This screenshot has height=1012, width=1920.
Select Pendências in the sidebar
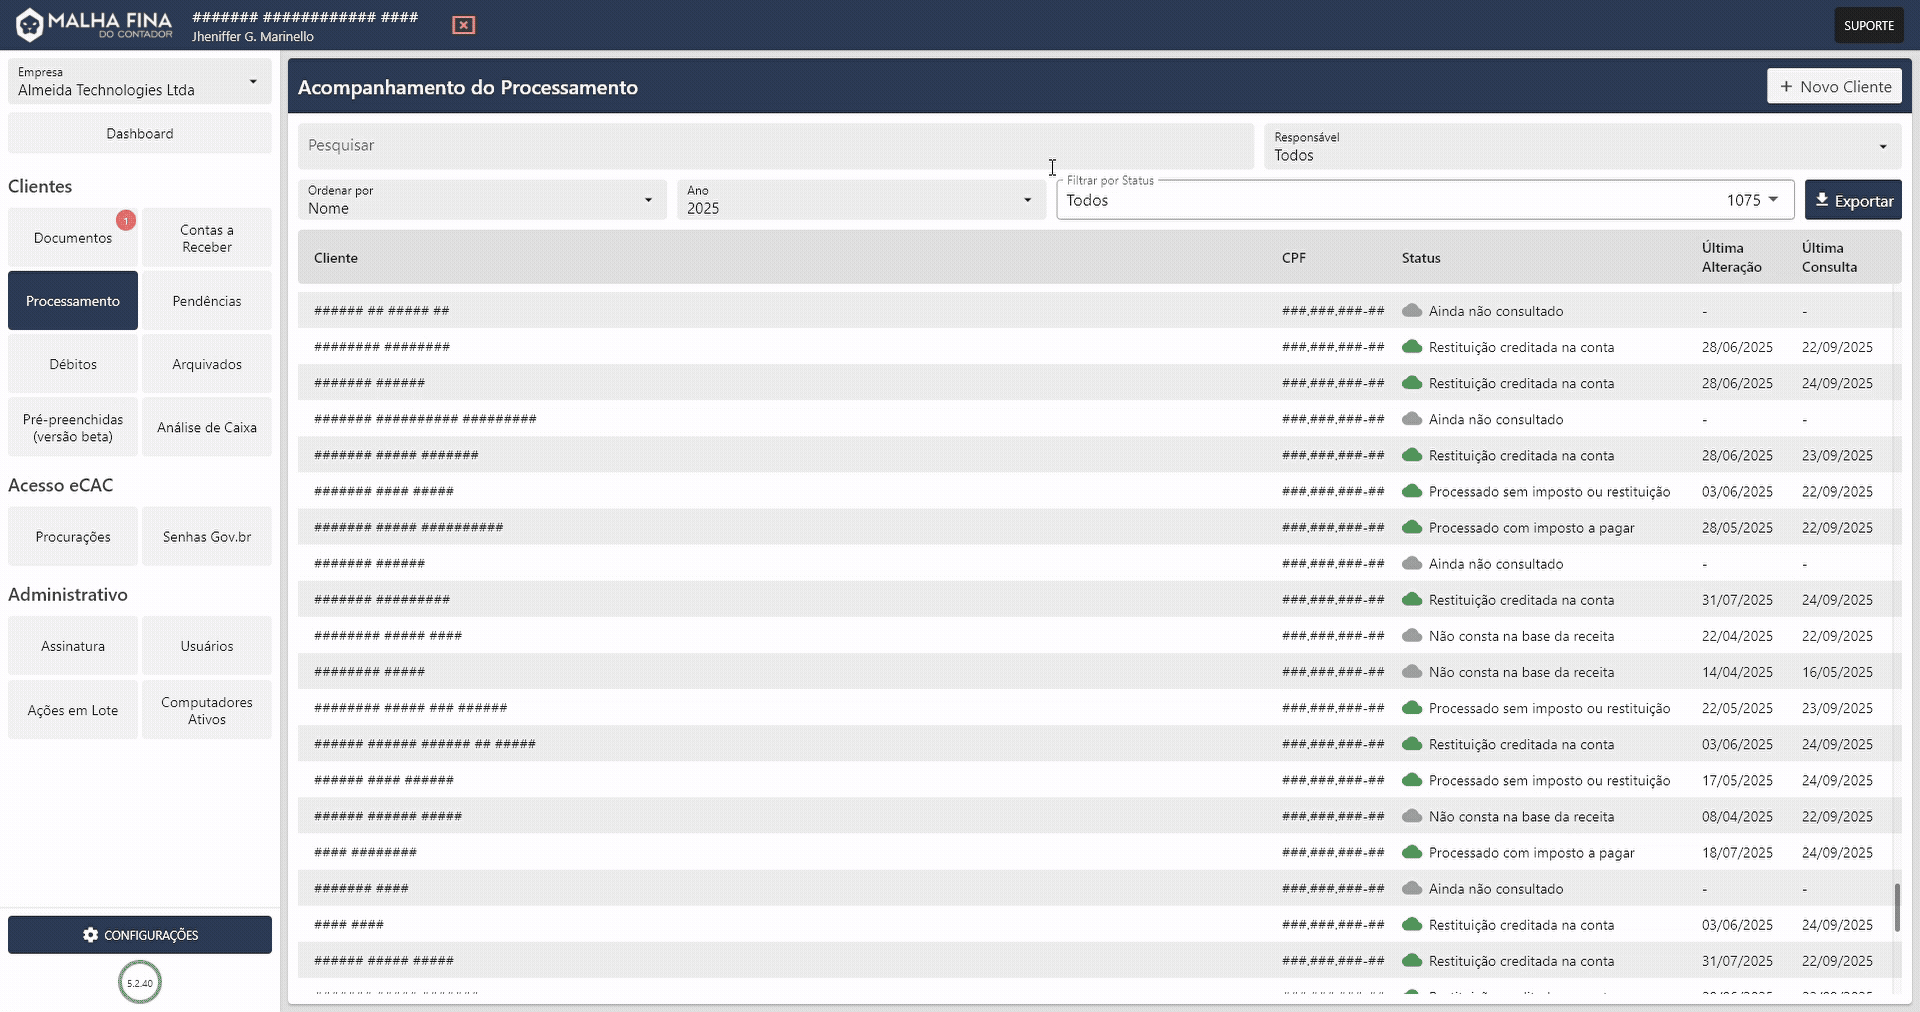pos(206,300)
